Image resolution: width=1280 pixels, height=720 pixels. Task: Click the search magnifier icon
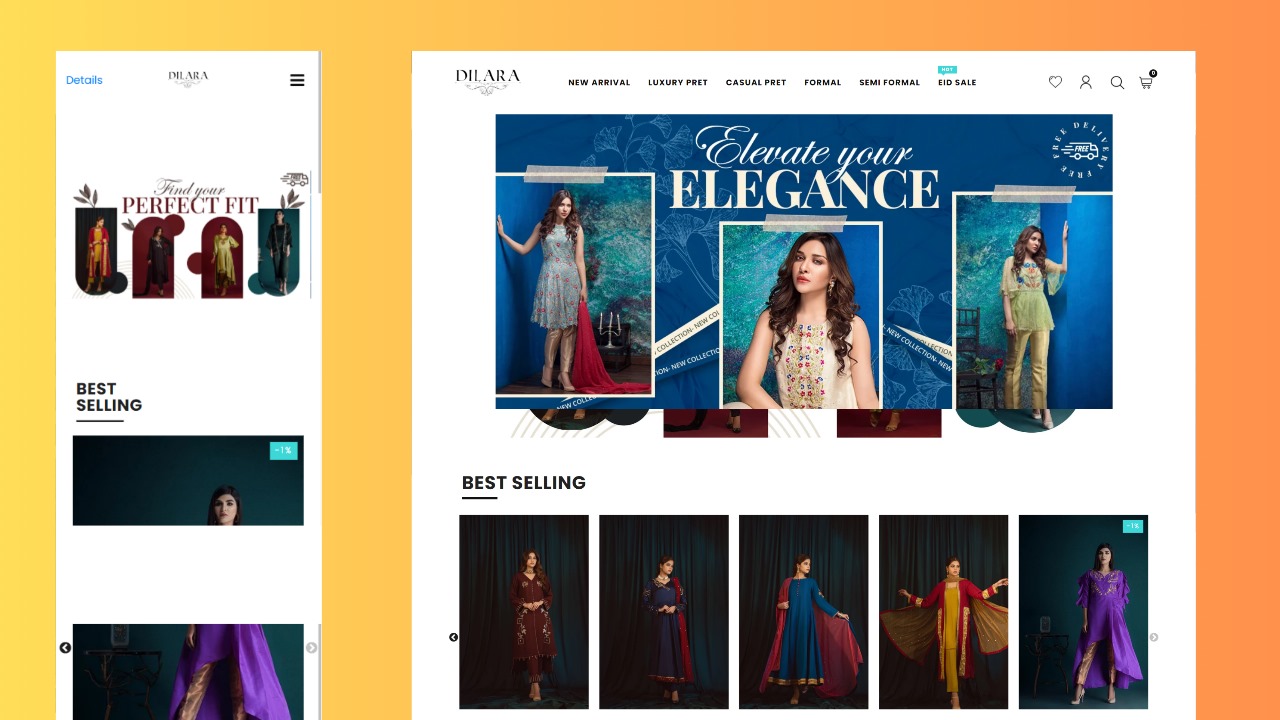click(1117, 82)
